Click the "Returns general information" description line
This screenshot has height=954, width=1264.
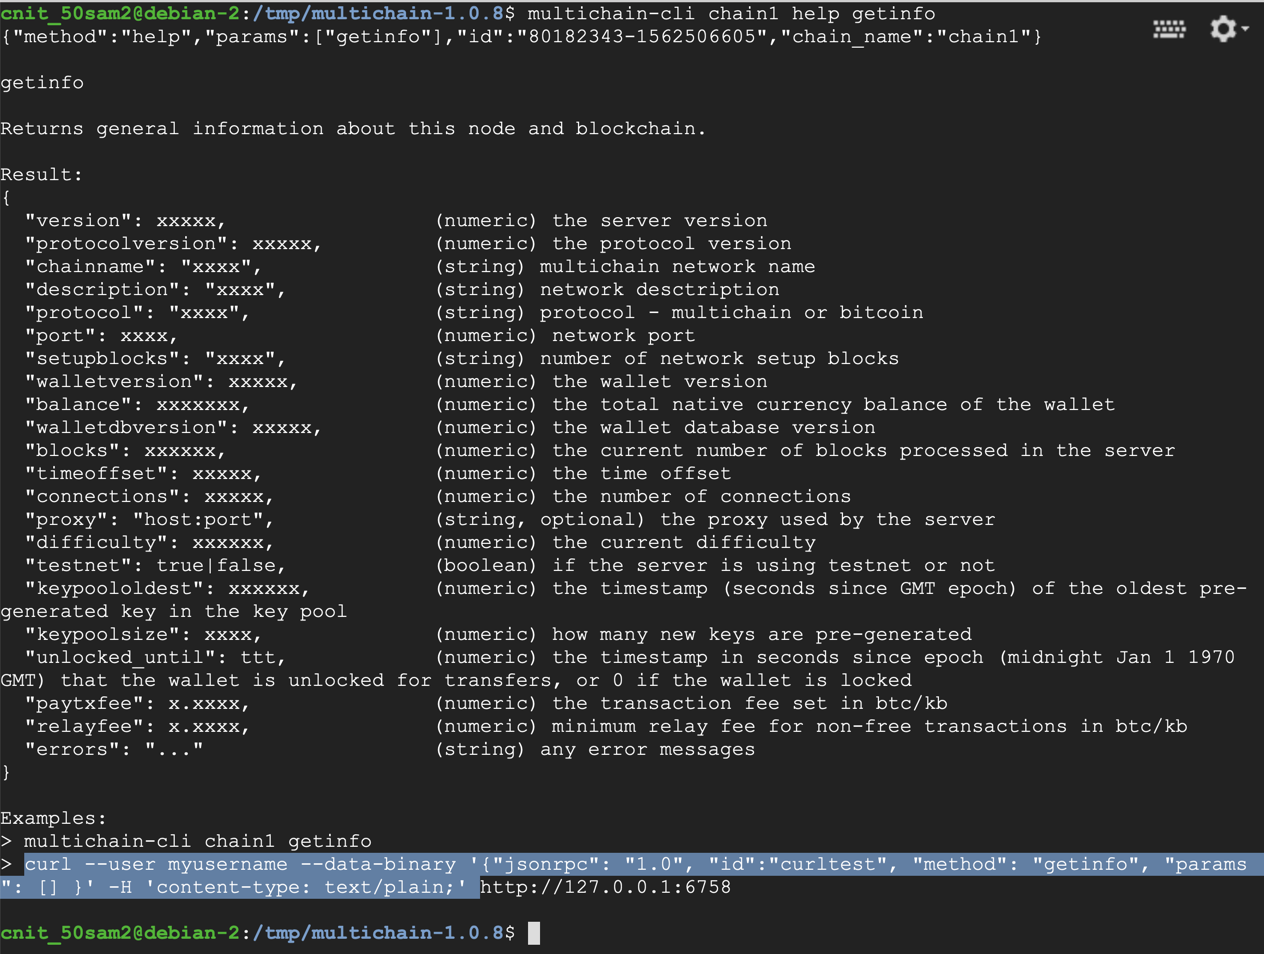click(x=353, y=128)
